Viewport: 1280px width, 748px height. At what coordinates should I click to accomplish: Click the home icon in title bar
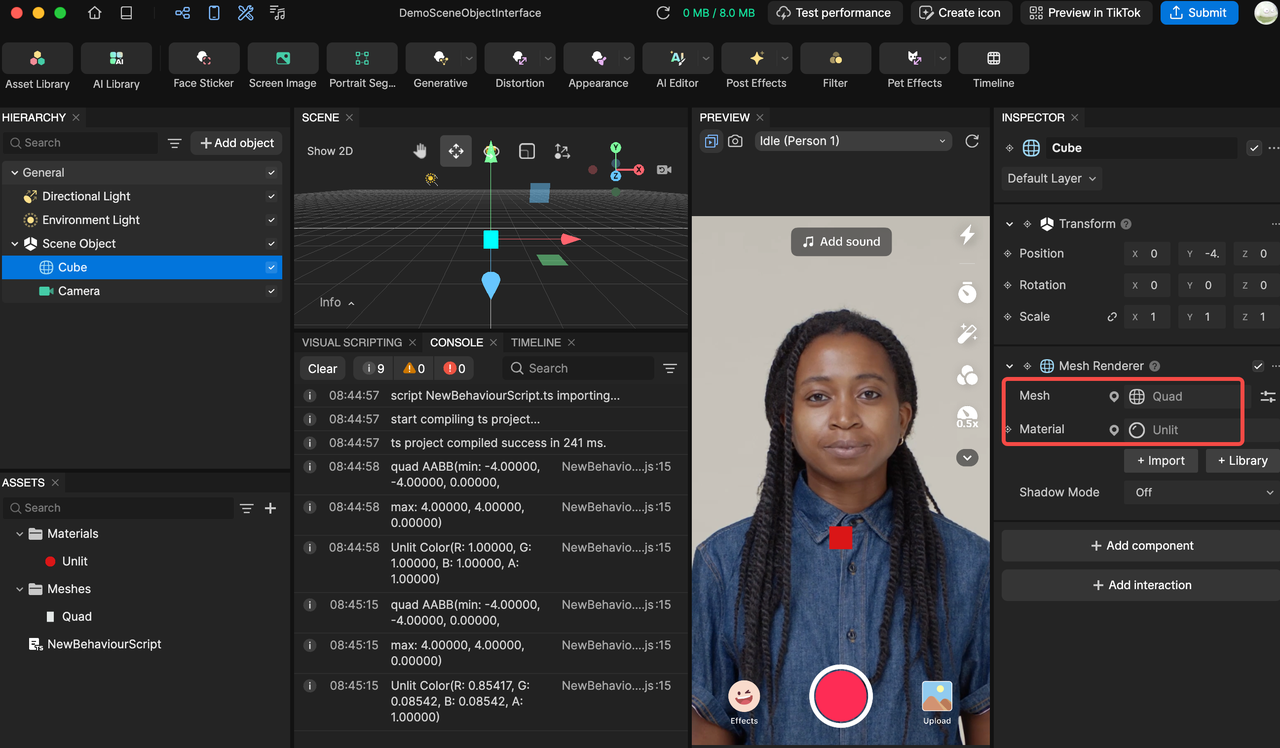click(x=94, y=13)
